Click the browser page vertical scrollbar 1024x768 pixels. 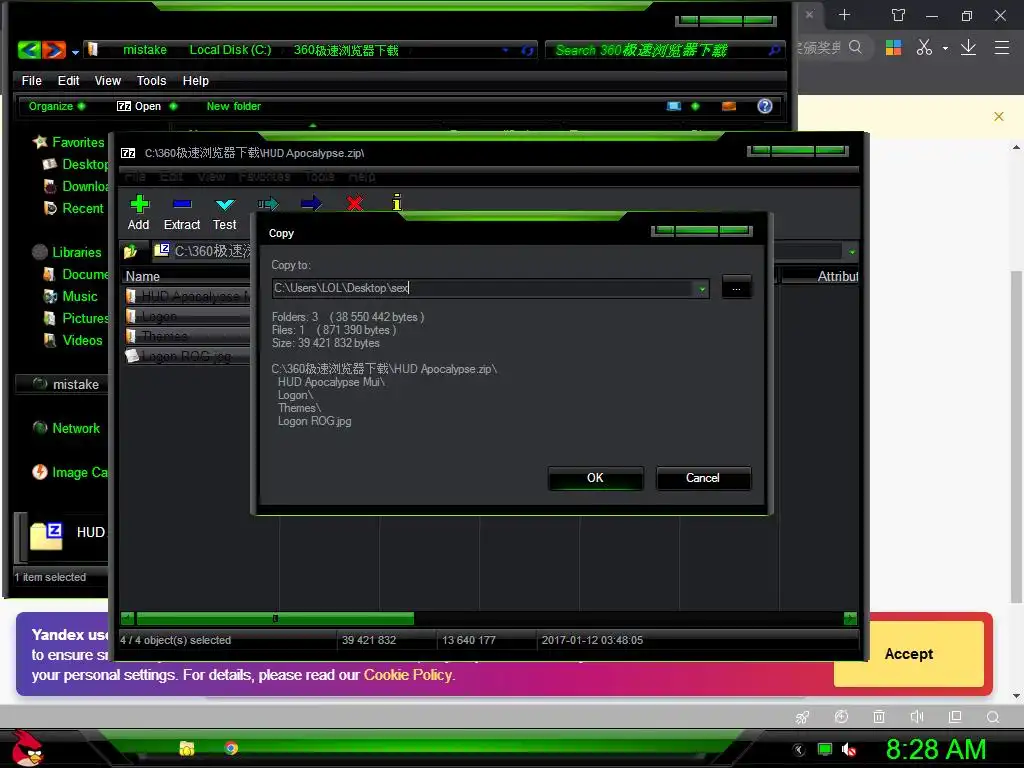click(1016, 436)
